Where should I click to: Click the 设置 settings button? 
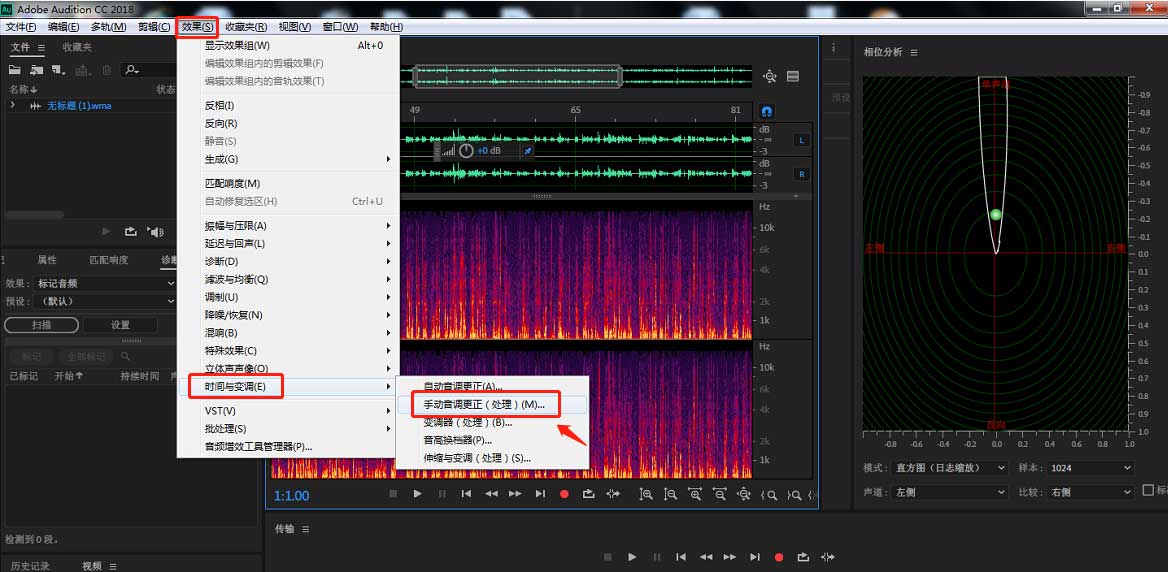120,325
